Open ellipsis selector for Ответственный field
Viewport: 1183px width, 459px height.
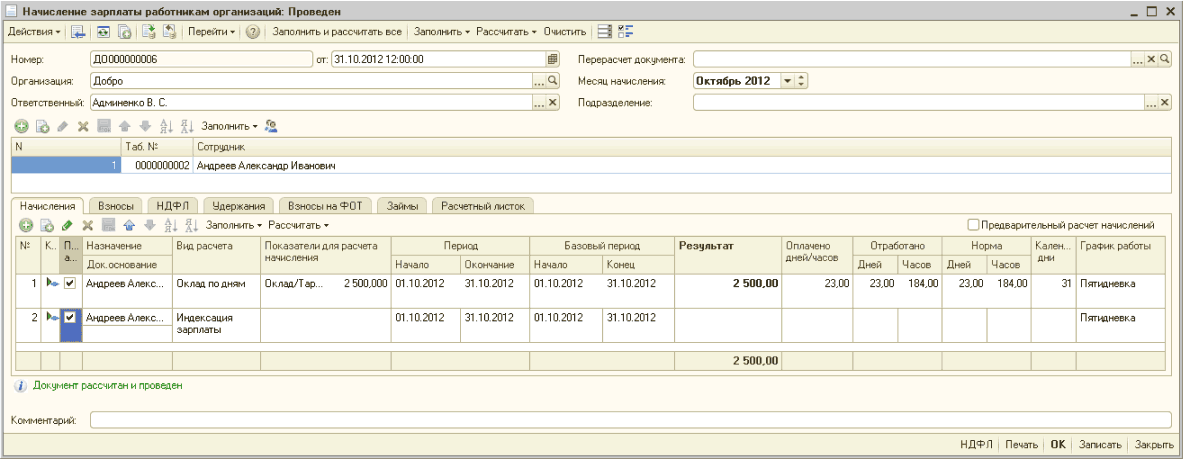pos(539,103)
